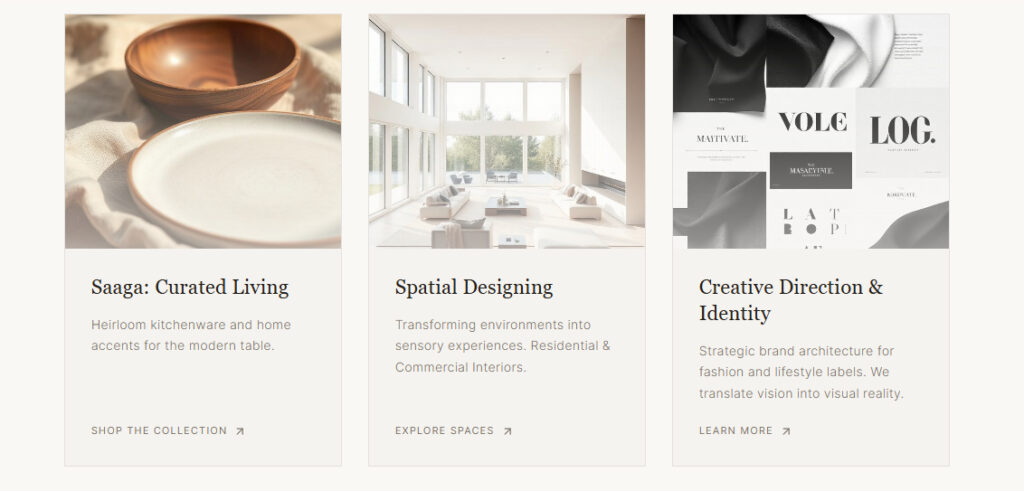The width and height of the screenshot is (1024, 491).
Task: Click the white ceramic plate in the first image
Action: [235, 178]
